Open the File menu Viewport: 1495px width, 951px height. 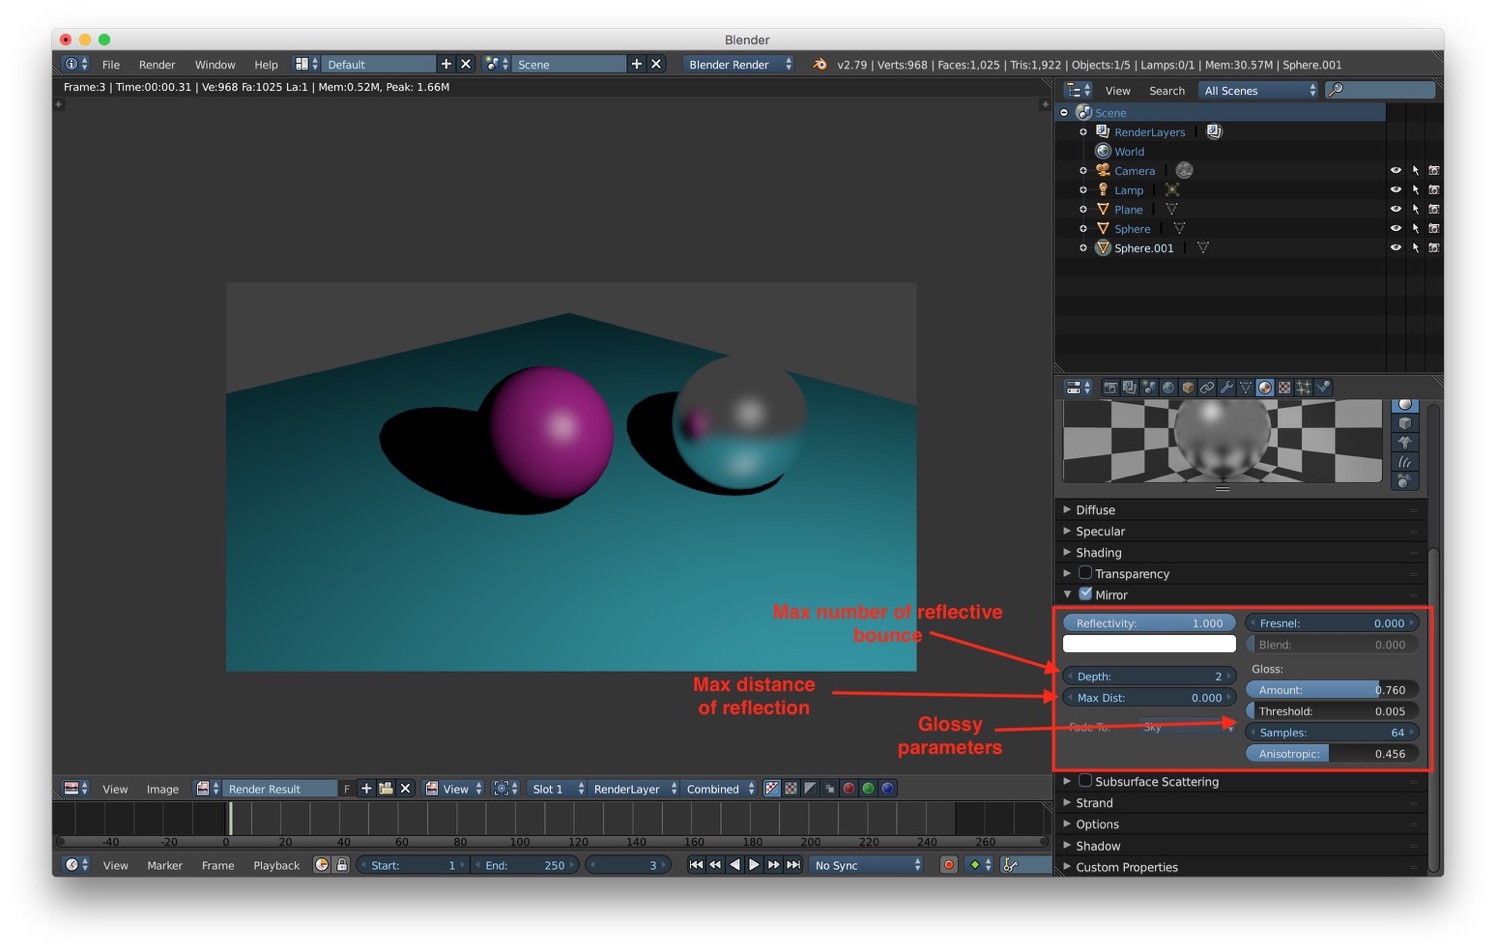click(x=111, y=64)
